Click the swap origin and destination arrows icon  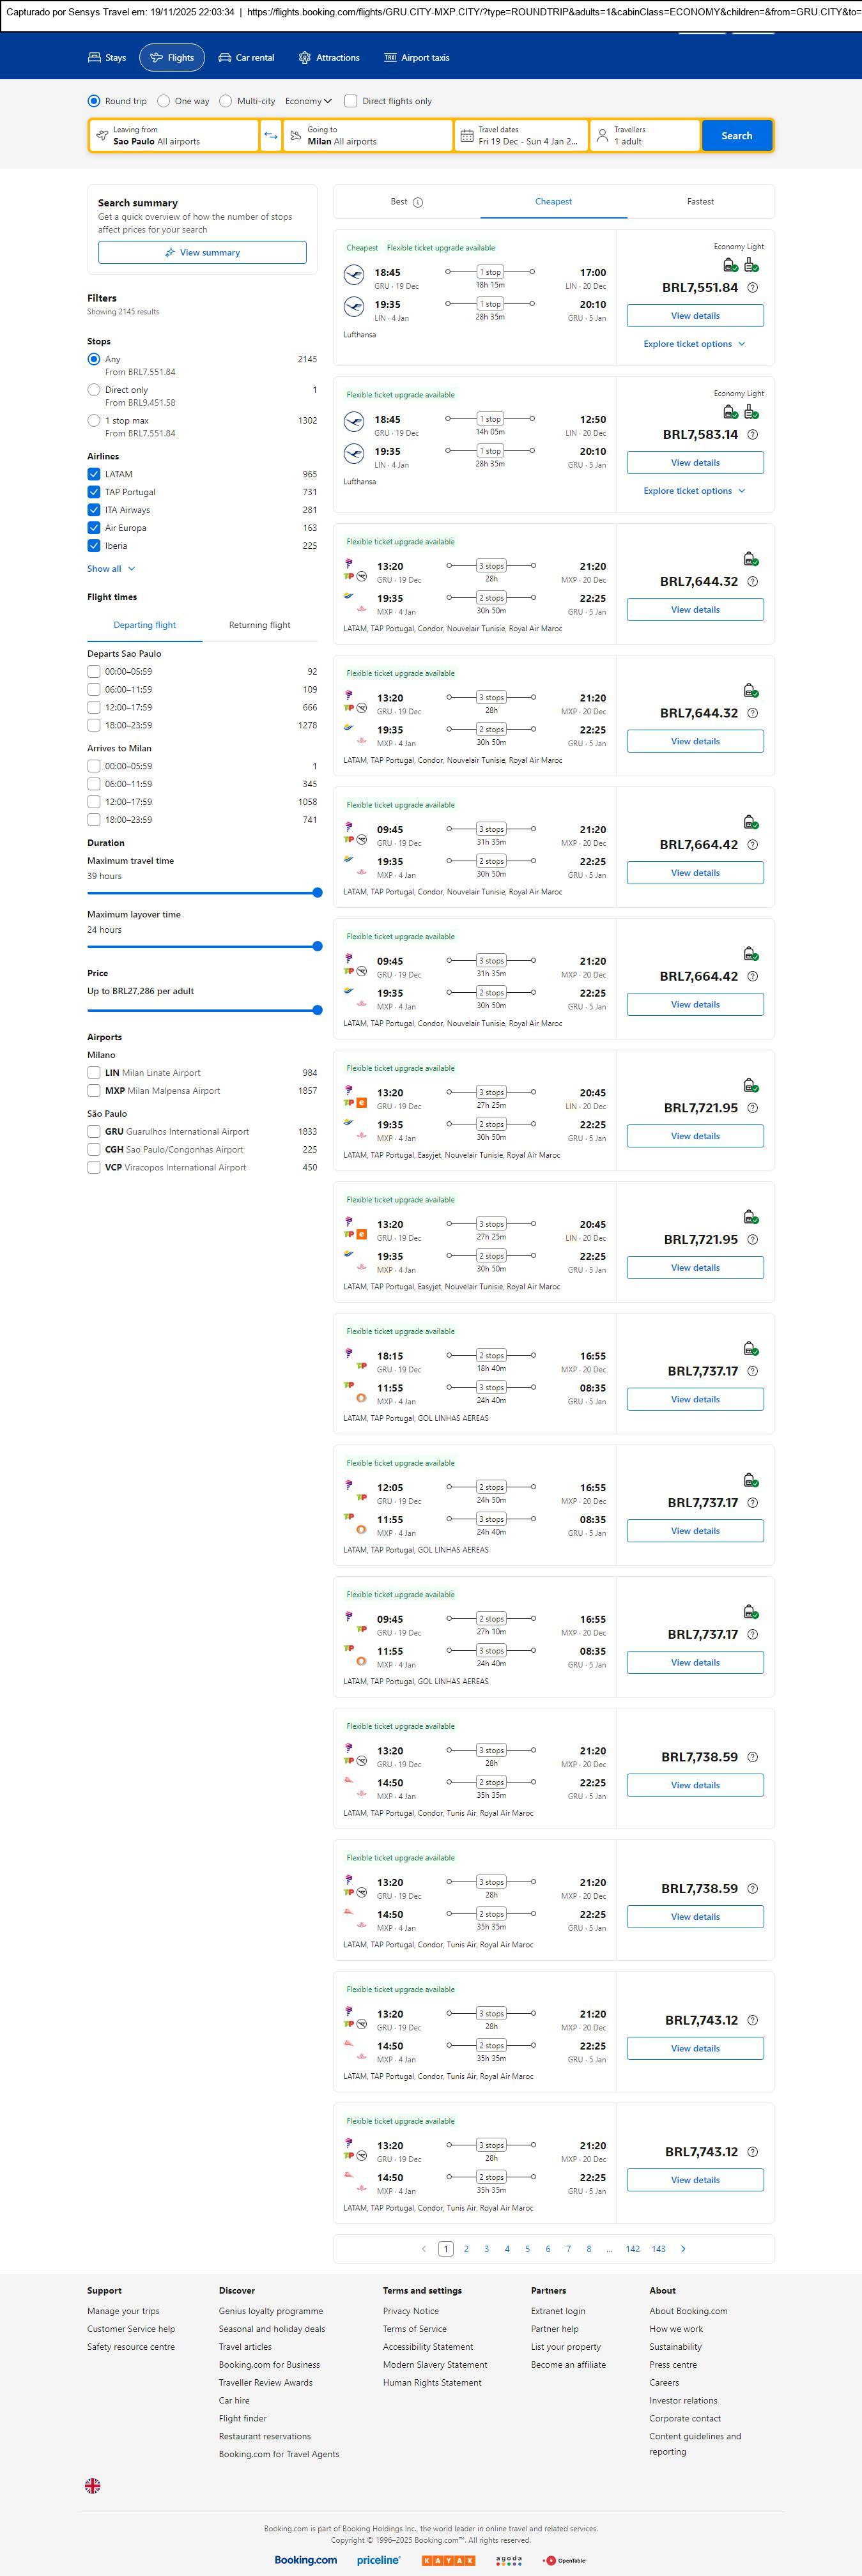click(x=271, y=136)
